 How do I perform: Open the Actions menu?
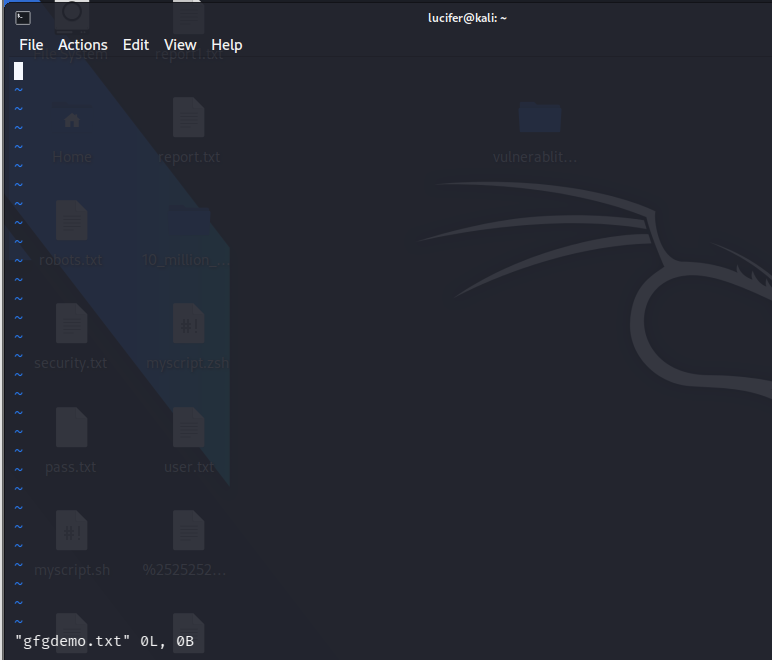click(83, 45)
